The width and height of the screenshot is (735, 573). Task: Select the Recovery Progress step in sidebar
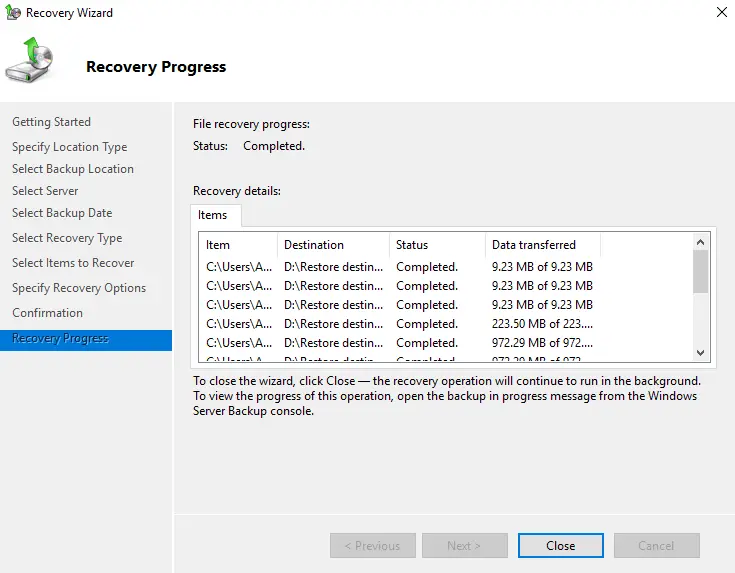click(61, 339)
